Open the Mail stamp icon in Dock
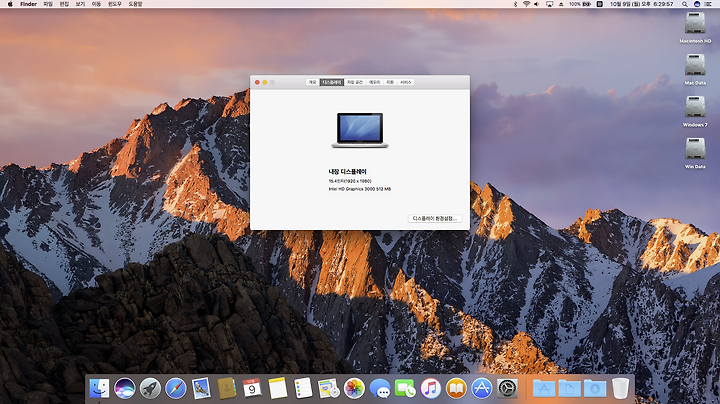 pyautogui.click(x=201, y=388)
